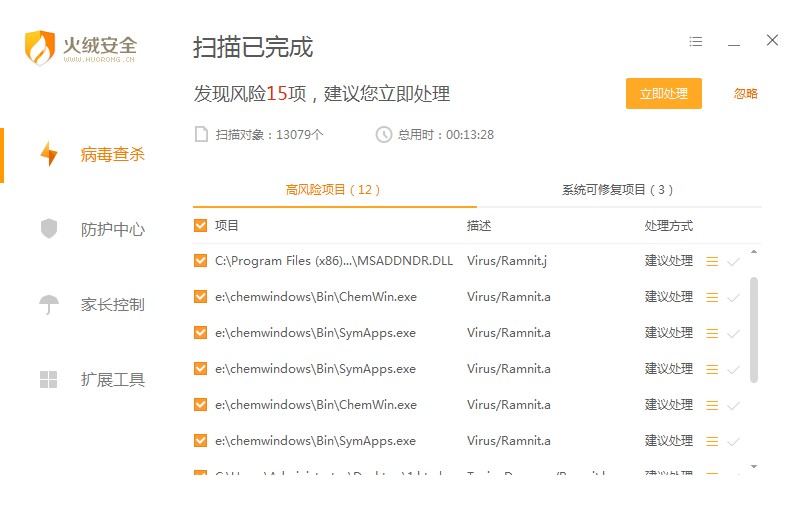
Task: Click checkmark icon in first SymApps.exe row
Action: 734,334
